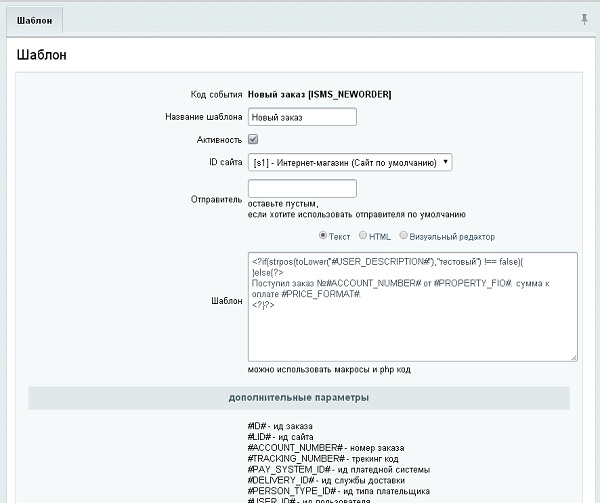Viewport: 600px width, 503px height.
Task: Toggle the Активность checkbox
Action: pos(253,139)
